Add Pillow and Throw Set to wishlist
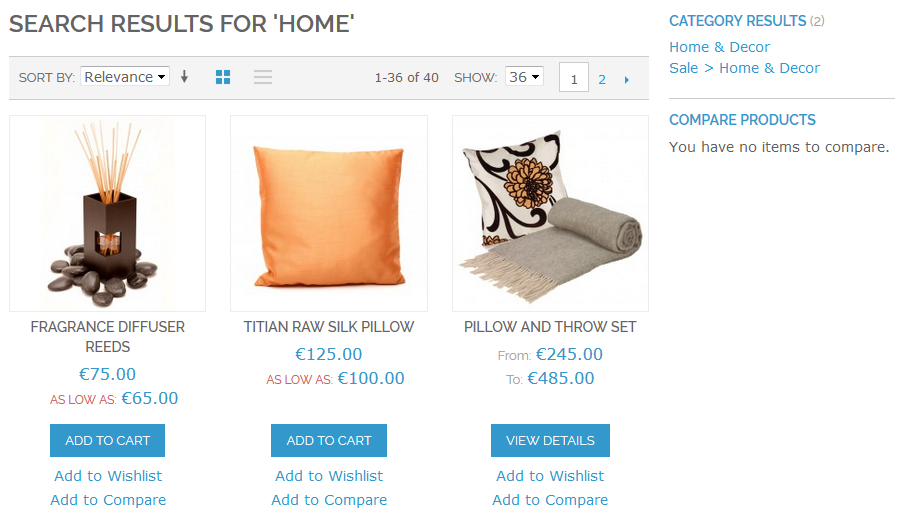The image size is (901, 517). pos(550,476)
